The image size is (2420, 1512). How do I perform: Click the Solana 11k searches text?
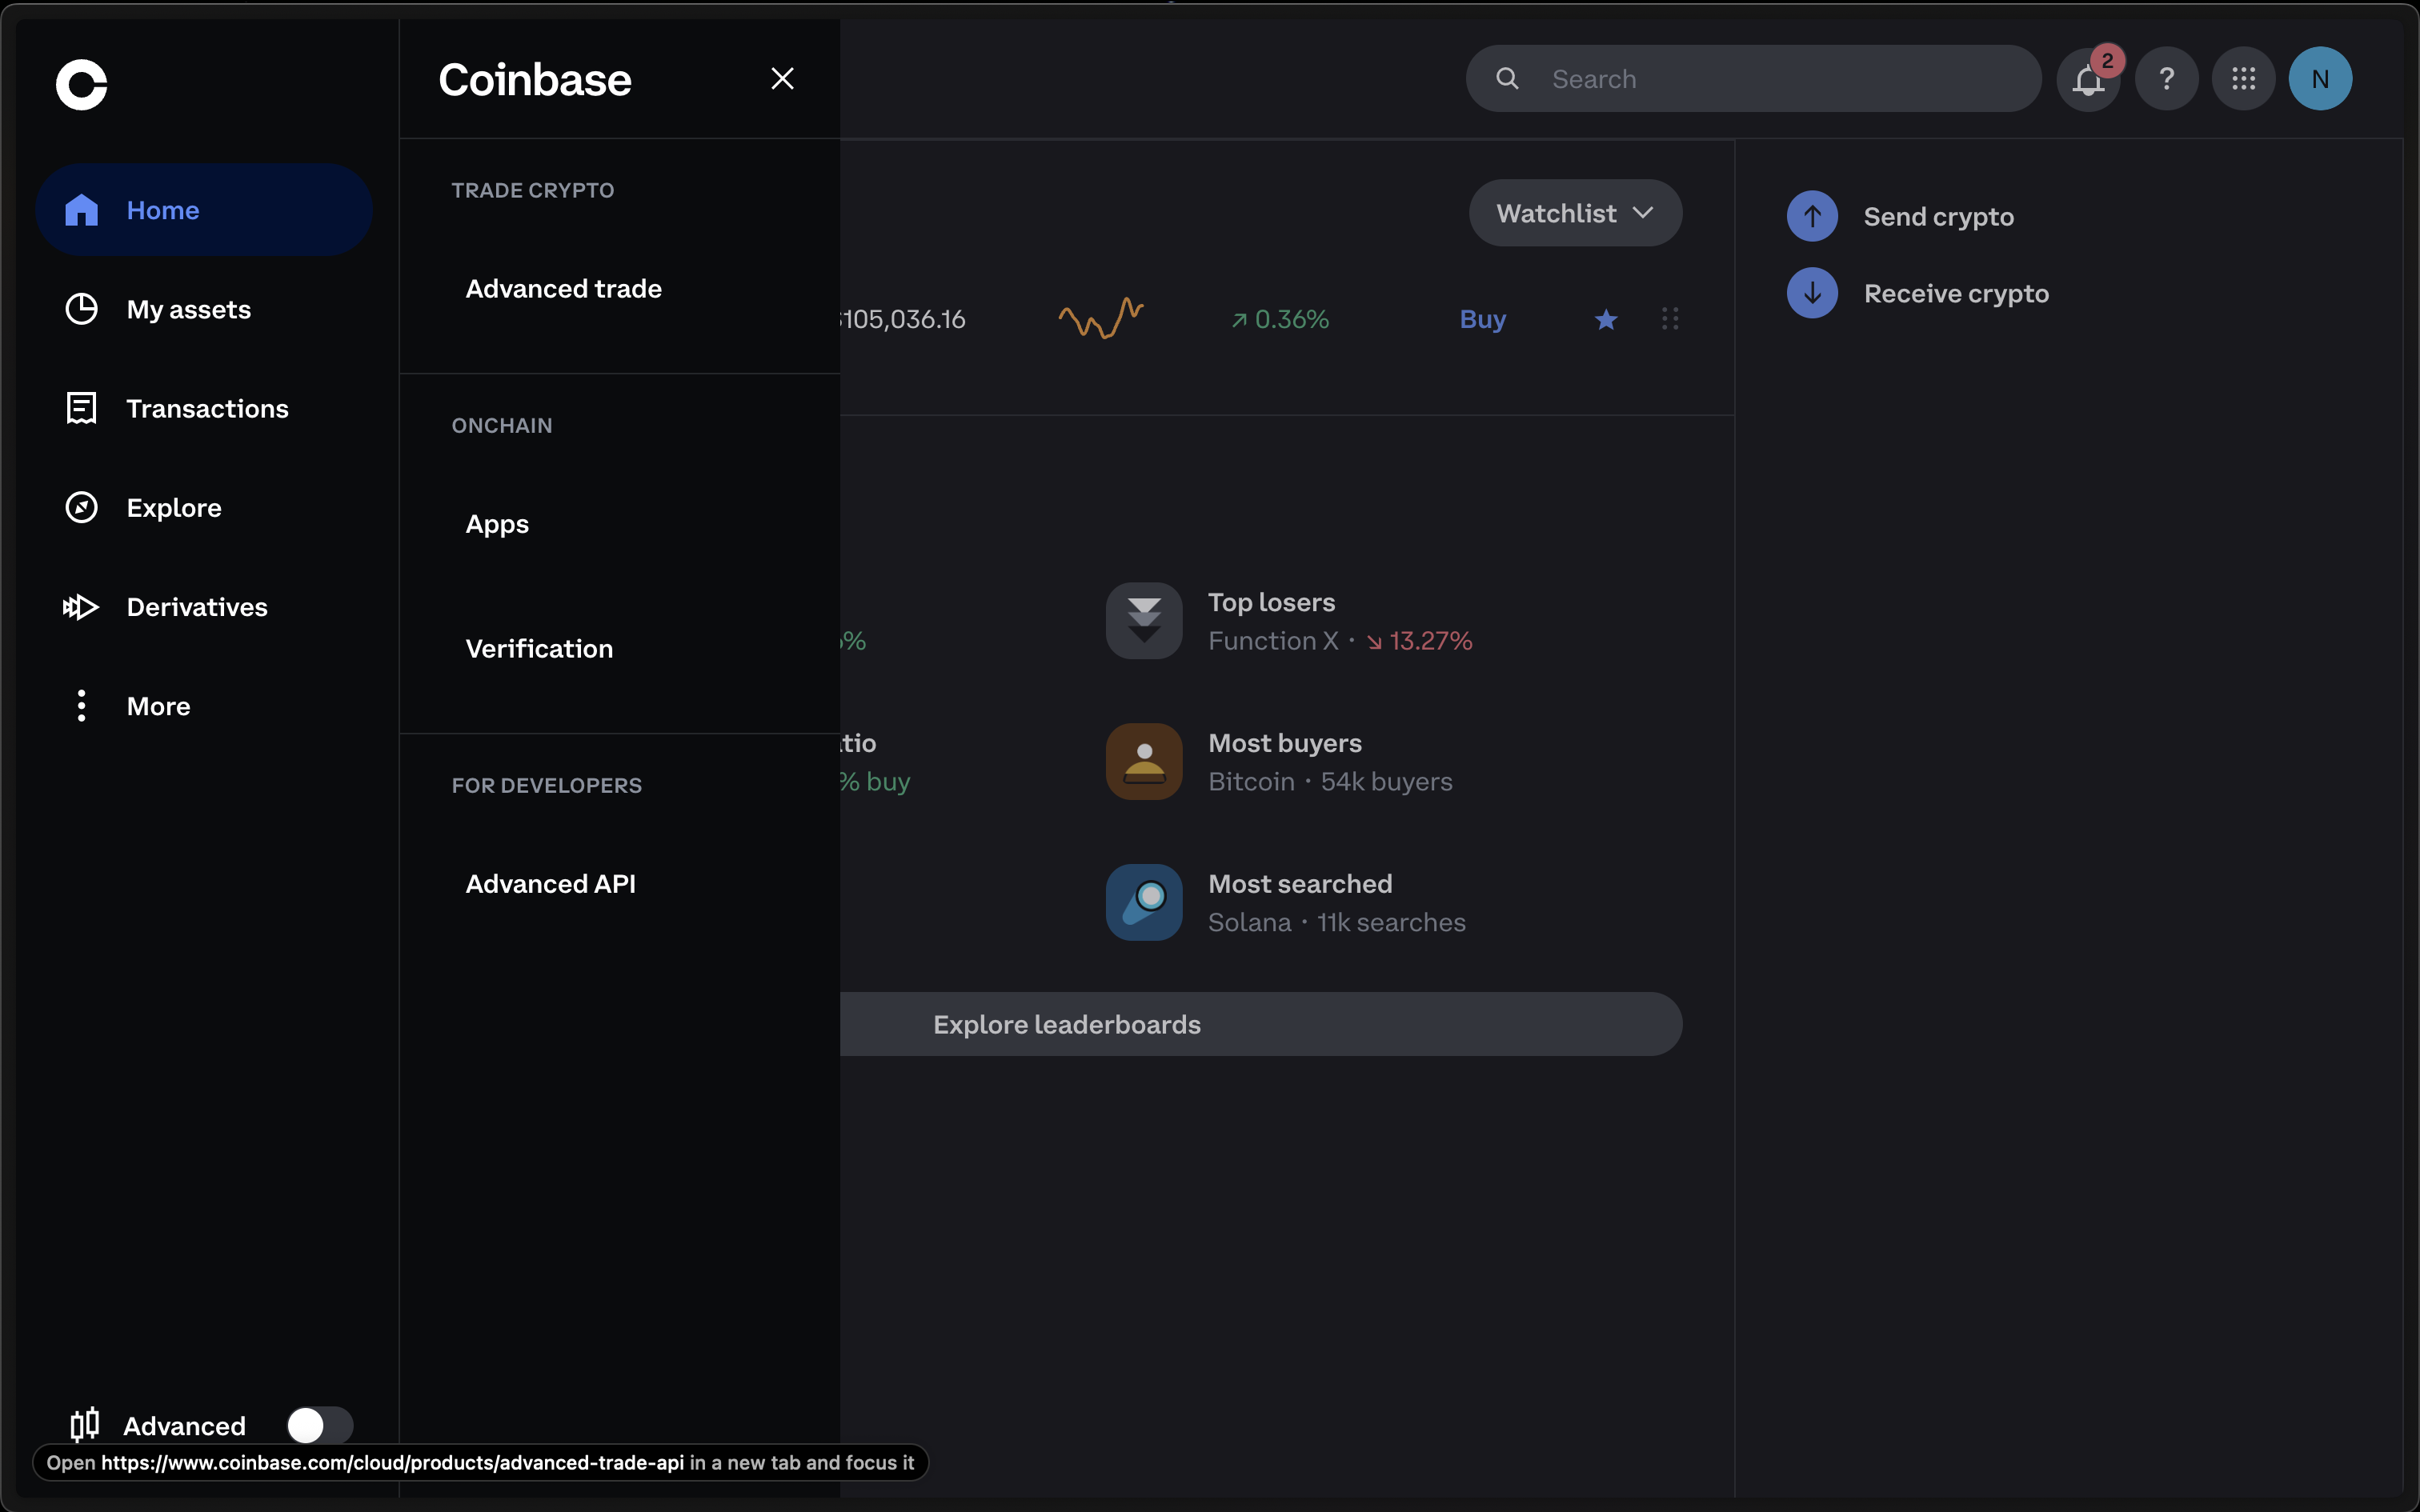pyautogui.click(x=1337, y=922)
